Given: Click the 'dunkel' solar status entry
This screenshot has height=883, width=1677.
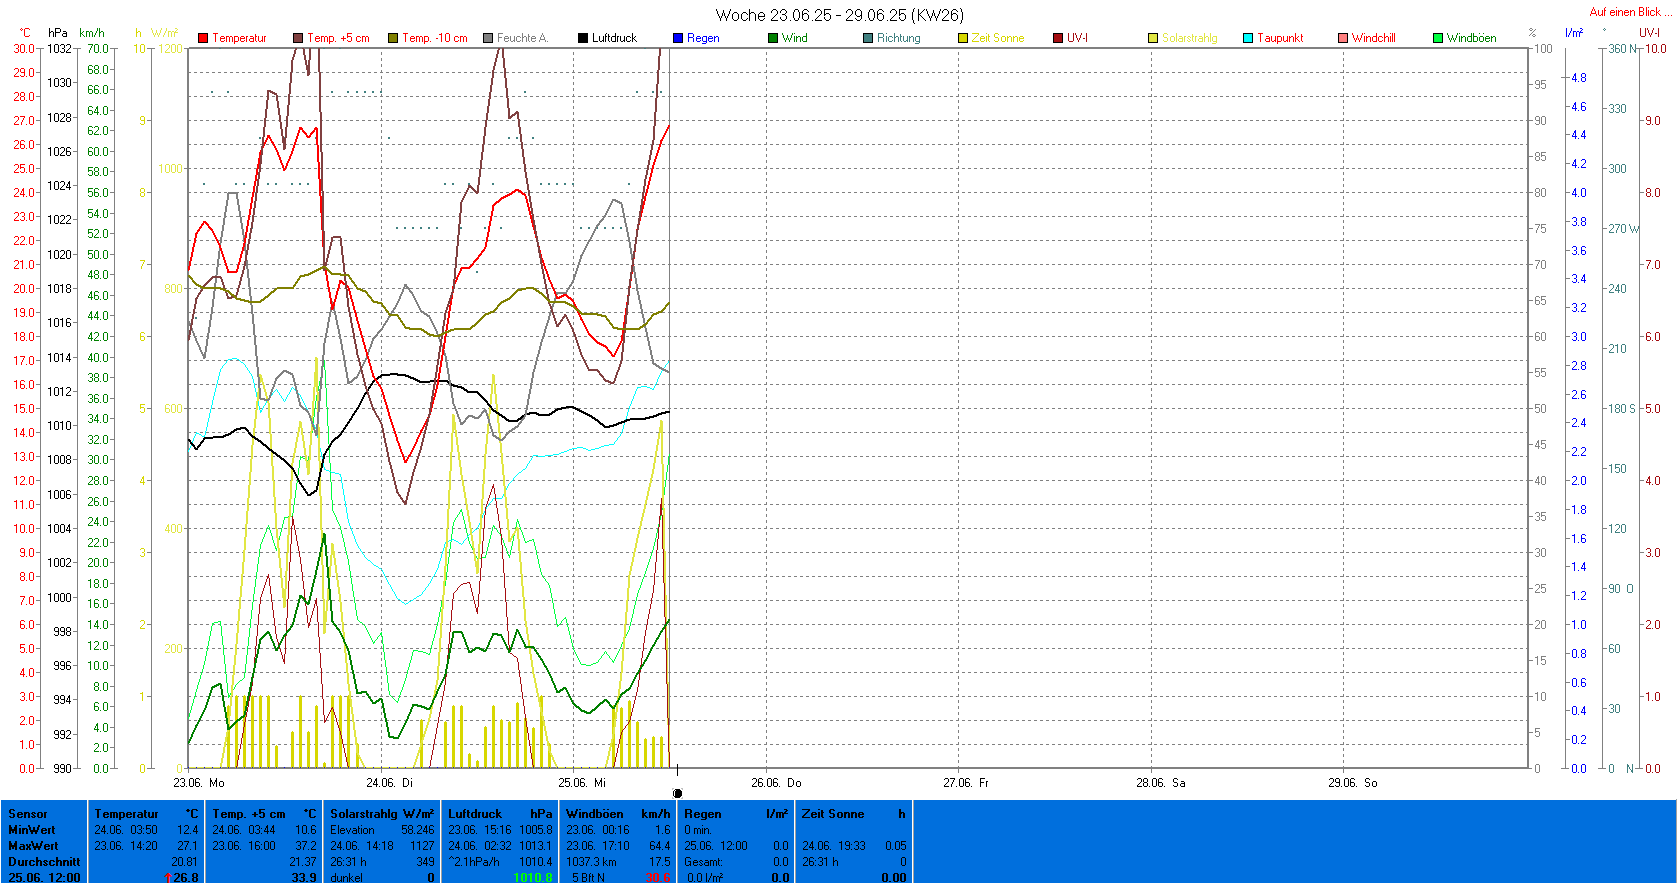Looking at the screenshot, I should tap(346, 878).
